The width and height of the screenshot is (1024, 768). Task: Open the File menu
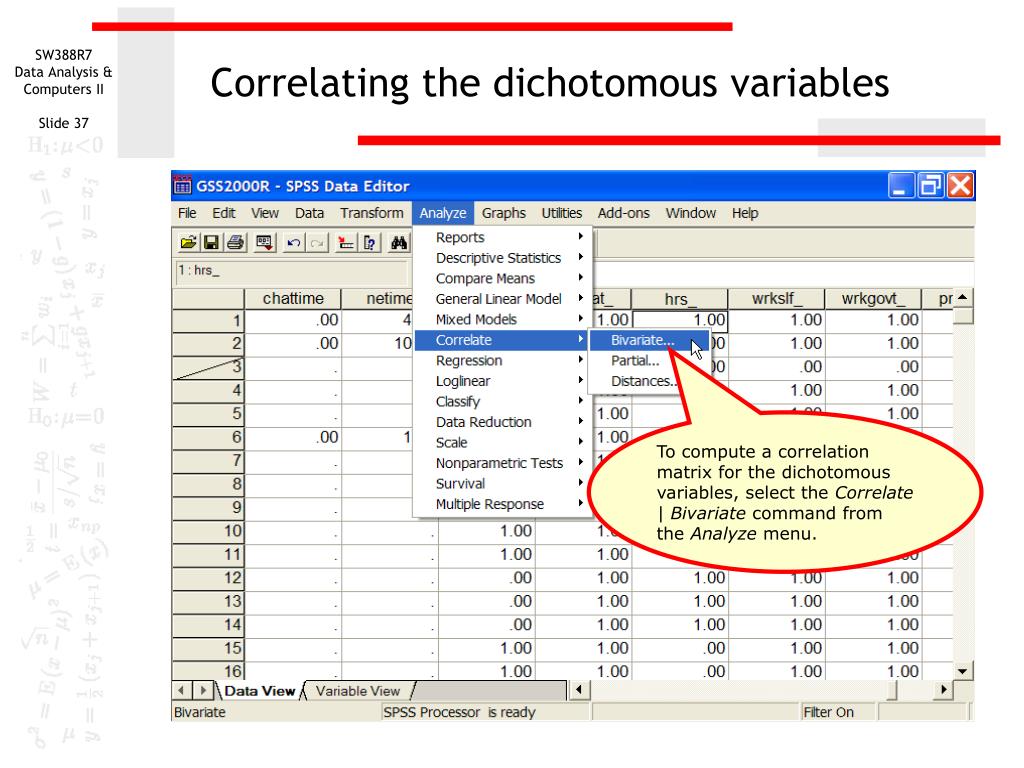click(x=187, y=213)
